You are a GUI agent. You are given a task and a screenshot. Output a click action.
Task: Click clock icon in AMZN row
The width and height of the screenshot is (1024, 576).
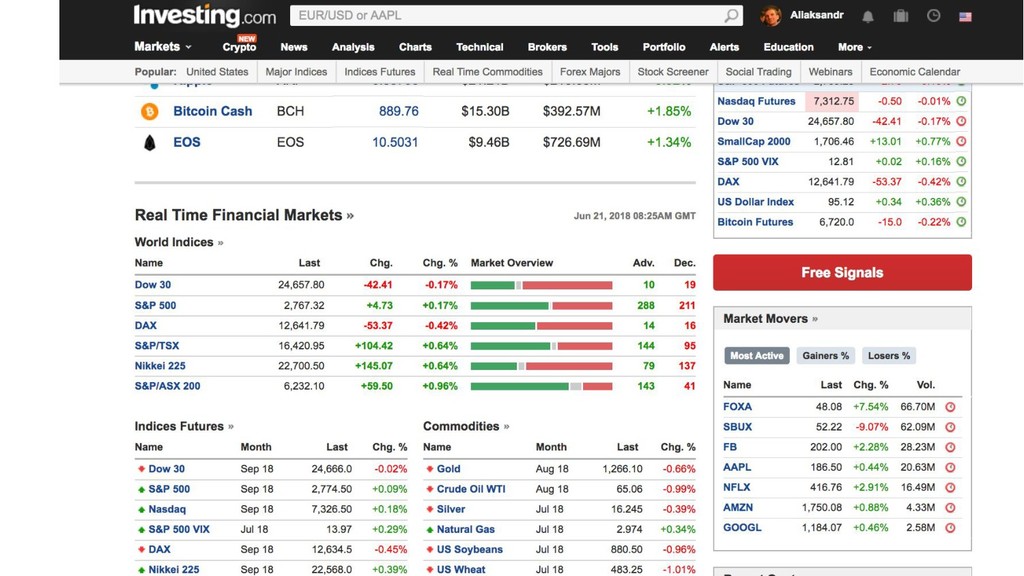click(x=950, y=507)
